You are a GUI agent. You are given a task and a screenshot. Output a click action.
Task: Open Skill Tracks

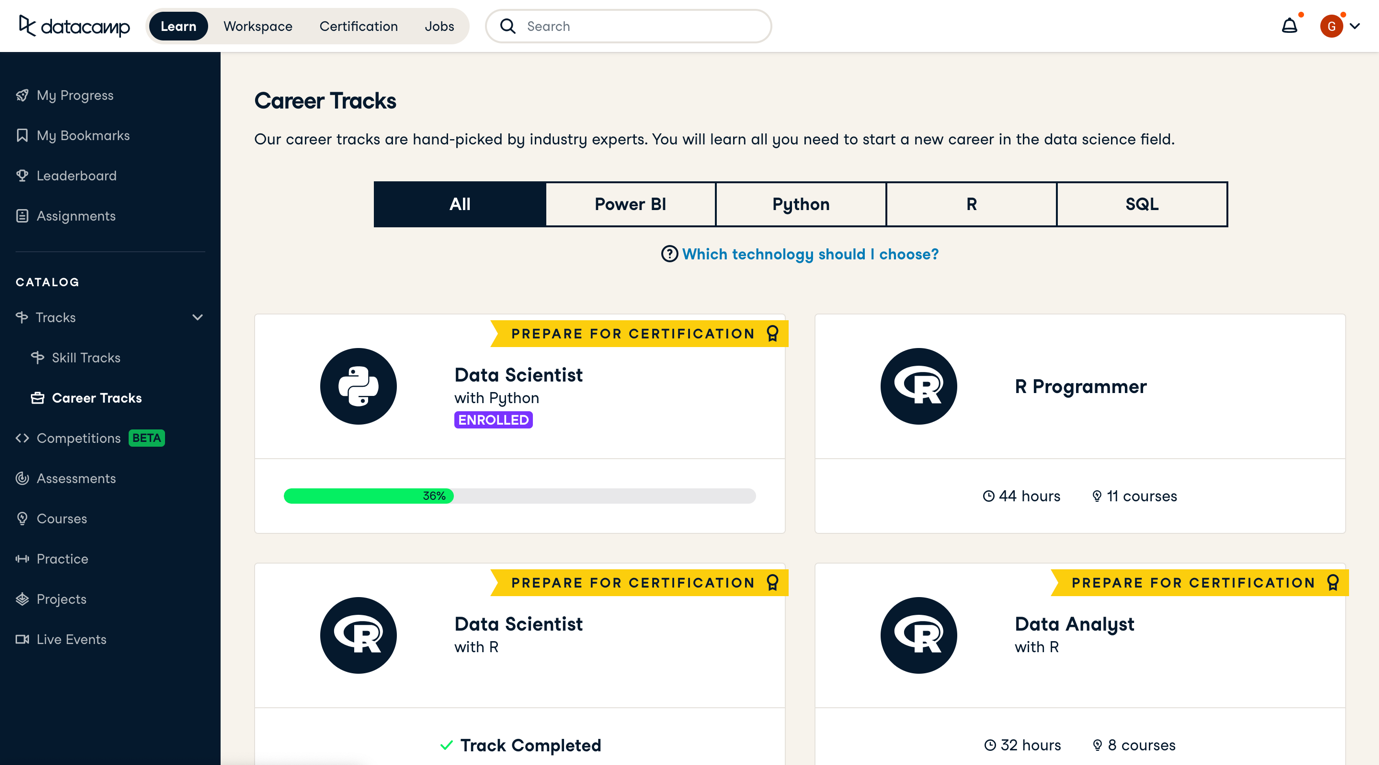(x=86, y=357)
